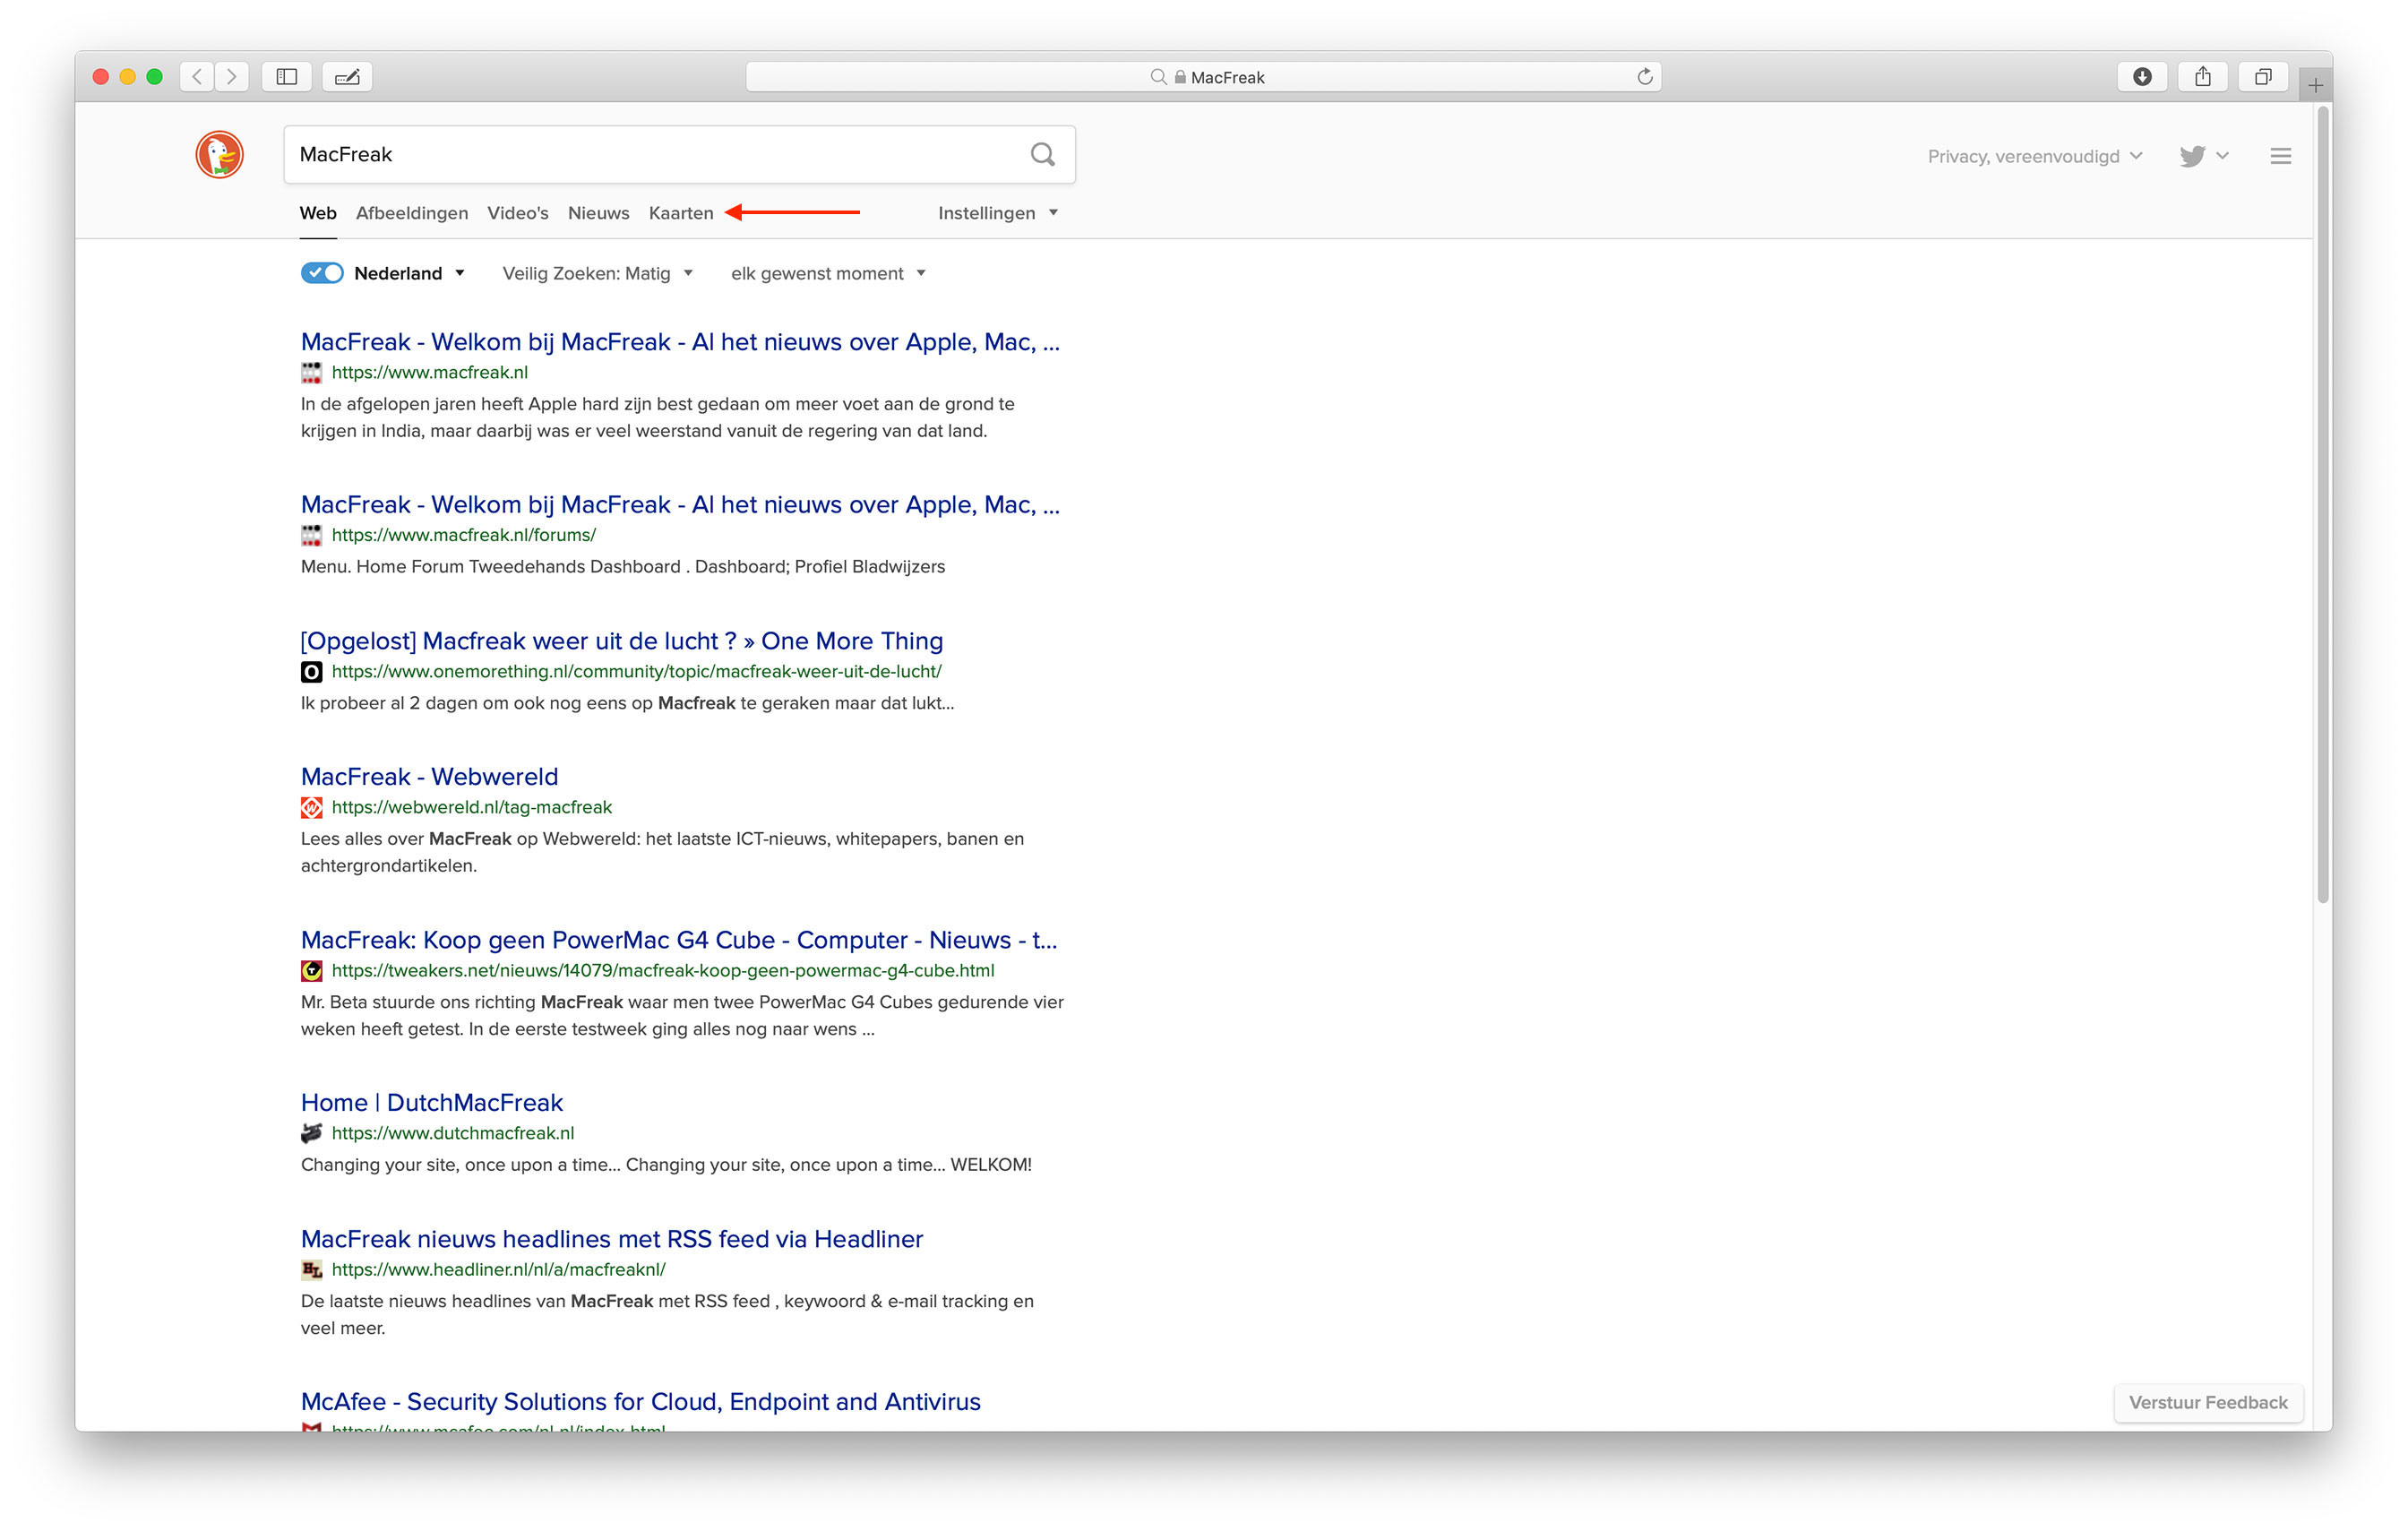Image resolution: width=2408 pixels, height=1531 pixels.
Task: Switch to the Afbeeldingen tab
Action: coord(412,213)
